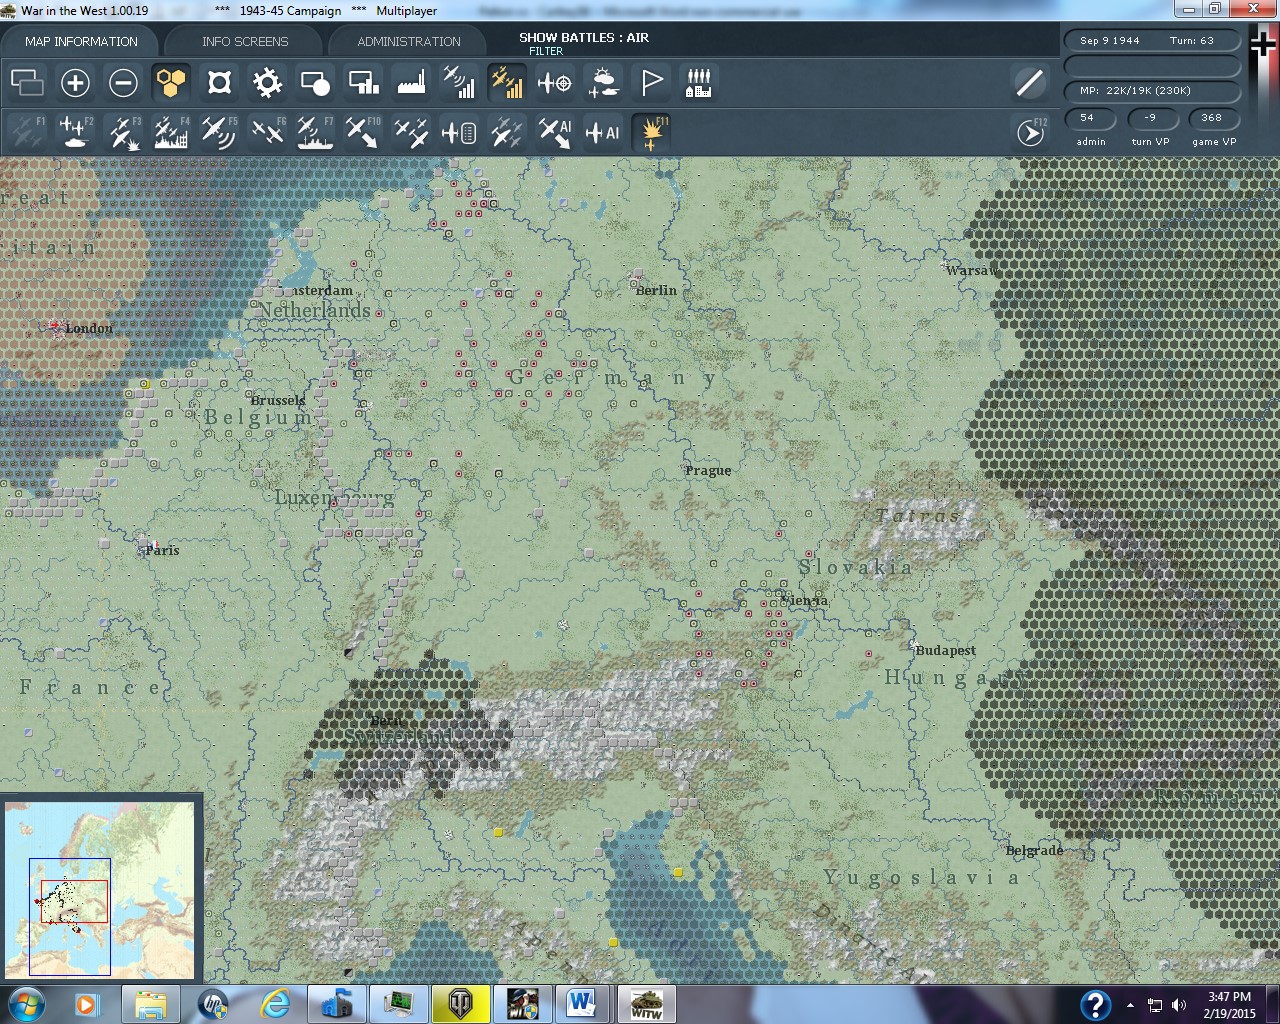The width and height of the screenshot is (1280, 1024).
Task: Click the volume speaker tray icon
Action: (x=1179, y=1005)
